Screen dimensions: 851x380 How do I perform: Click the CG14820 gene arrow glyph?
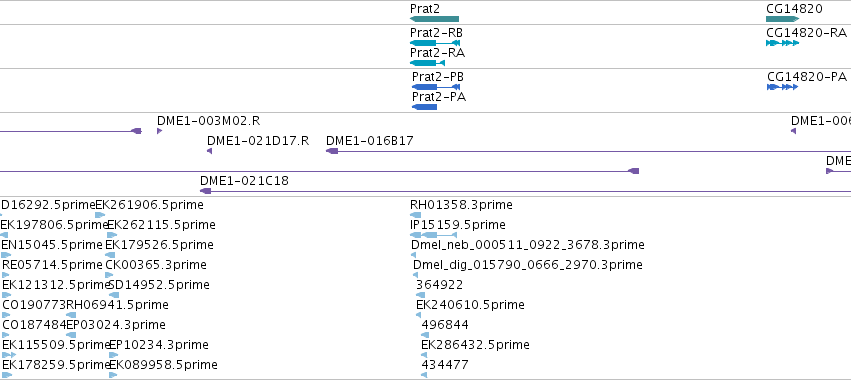[x=783, y=19]
